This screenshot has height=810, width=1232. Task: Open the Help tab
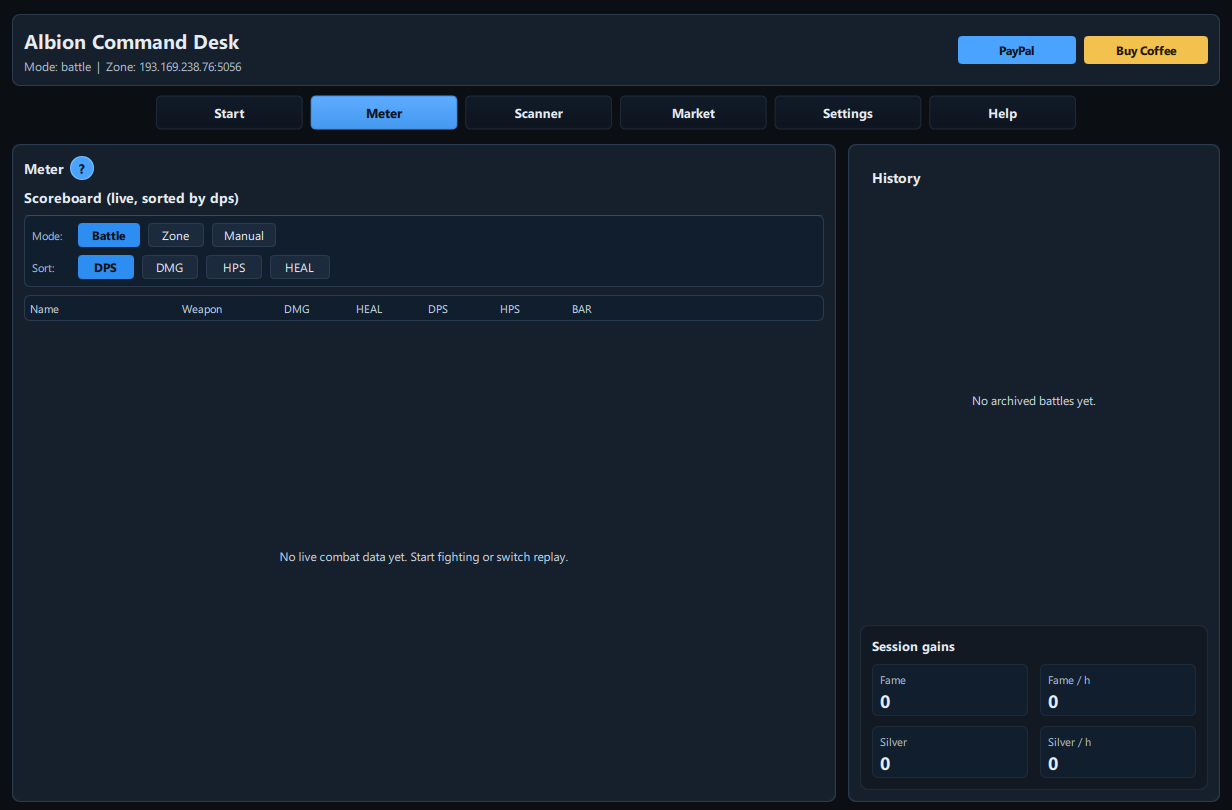(x=1002, y=112)
